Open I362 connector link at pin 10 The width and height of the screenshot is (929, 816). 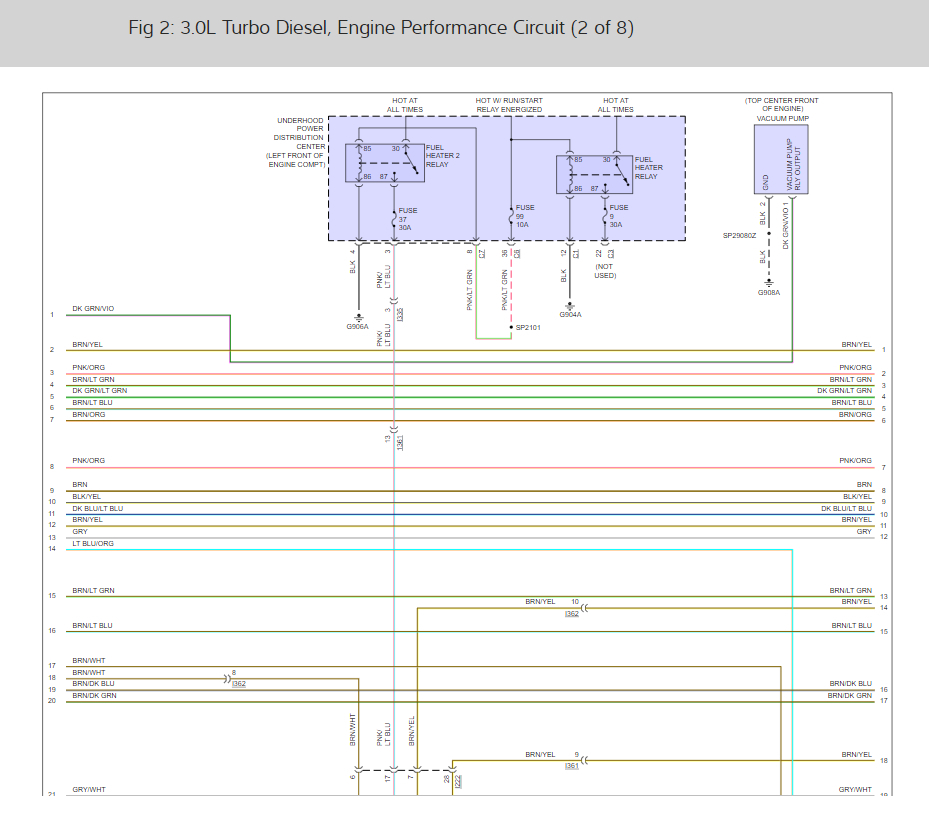(x=571, y=614)
